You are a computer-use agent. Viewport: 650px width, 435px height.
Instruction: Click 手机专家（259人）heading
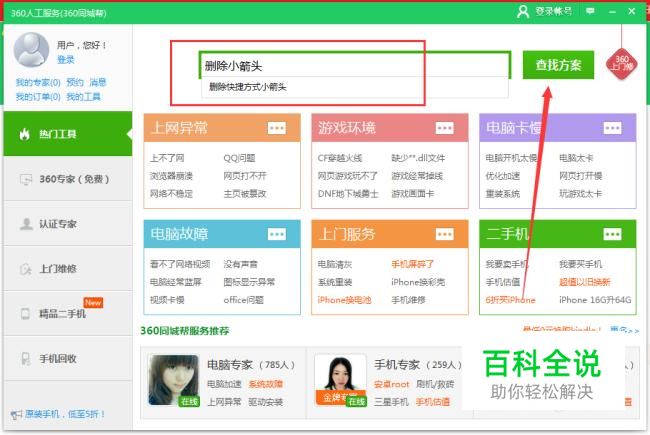point(418,365)
